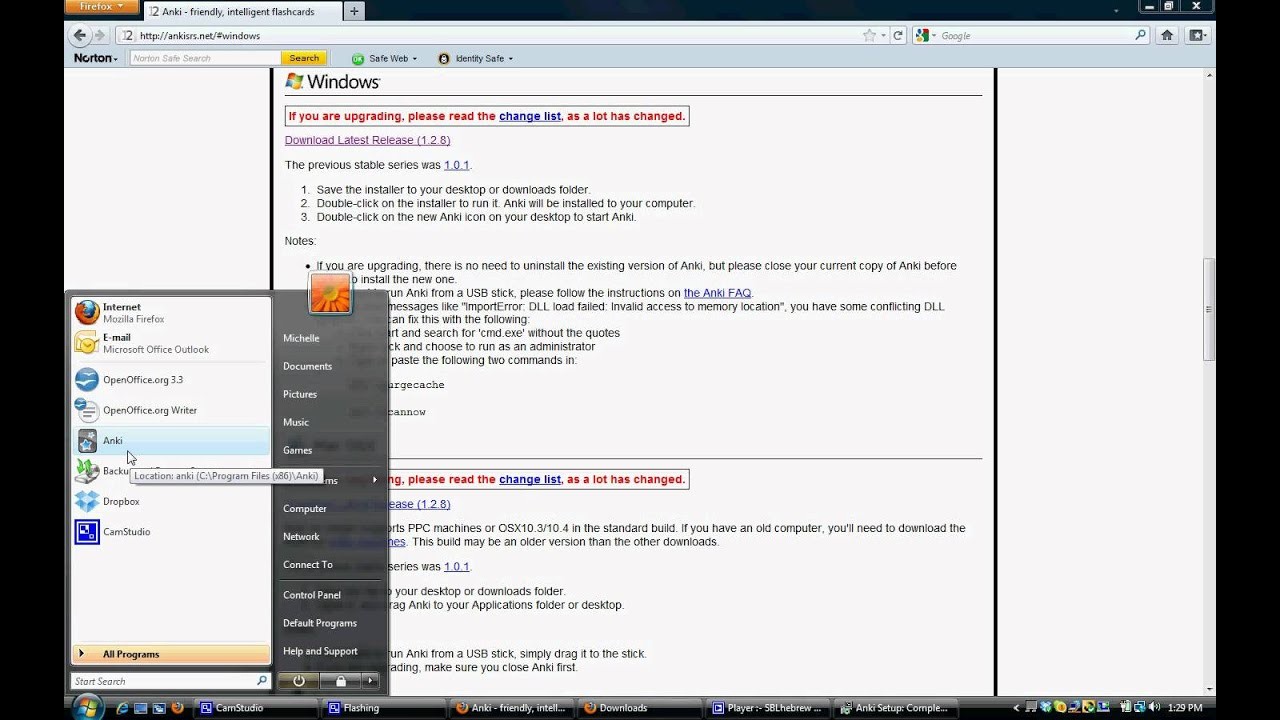Lock the computer using the lock button
Image resolution: width=1280 pixels, height=720 pixels.
pos(340,682)
